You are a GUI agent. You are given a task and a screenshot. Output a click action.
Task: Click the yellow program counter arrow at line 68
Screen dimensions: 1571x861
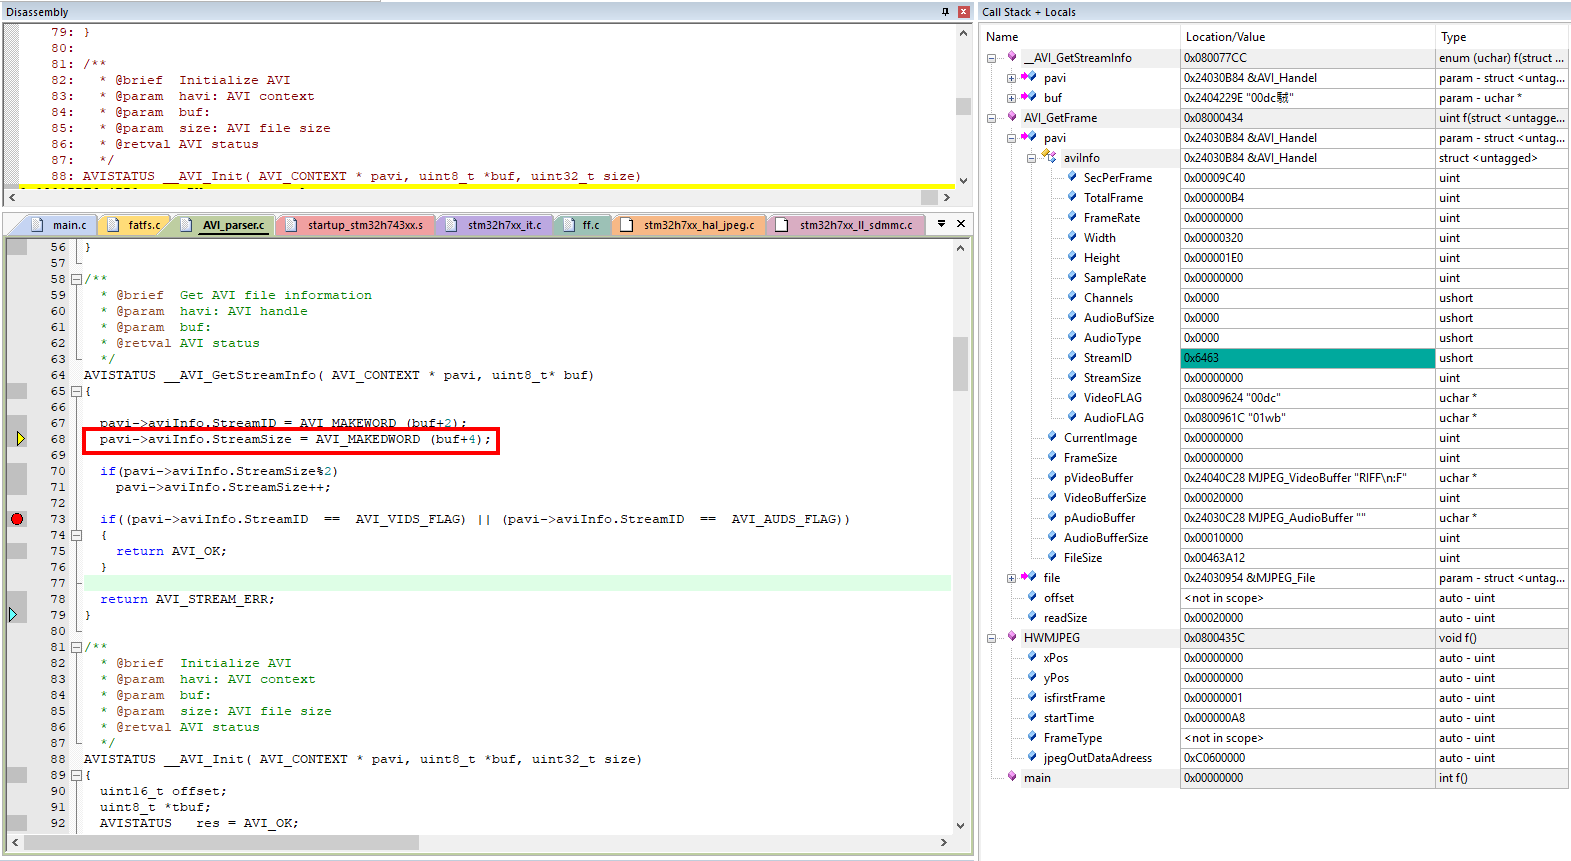[20, 439]
